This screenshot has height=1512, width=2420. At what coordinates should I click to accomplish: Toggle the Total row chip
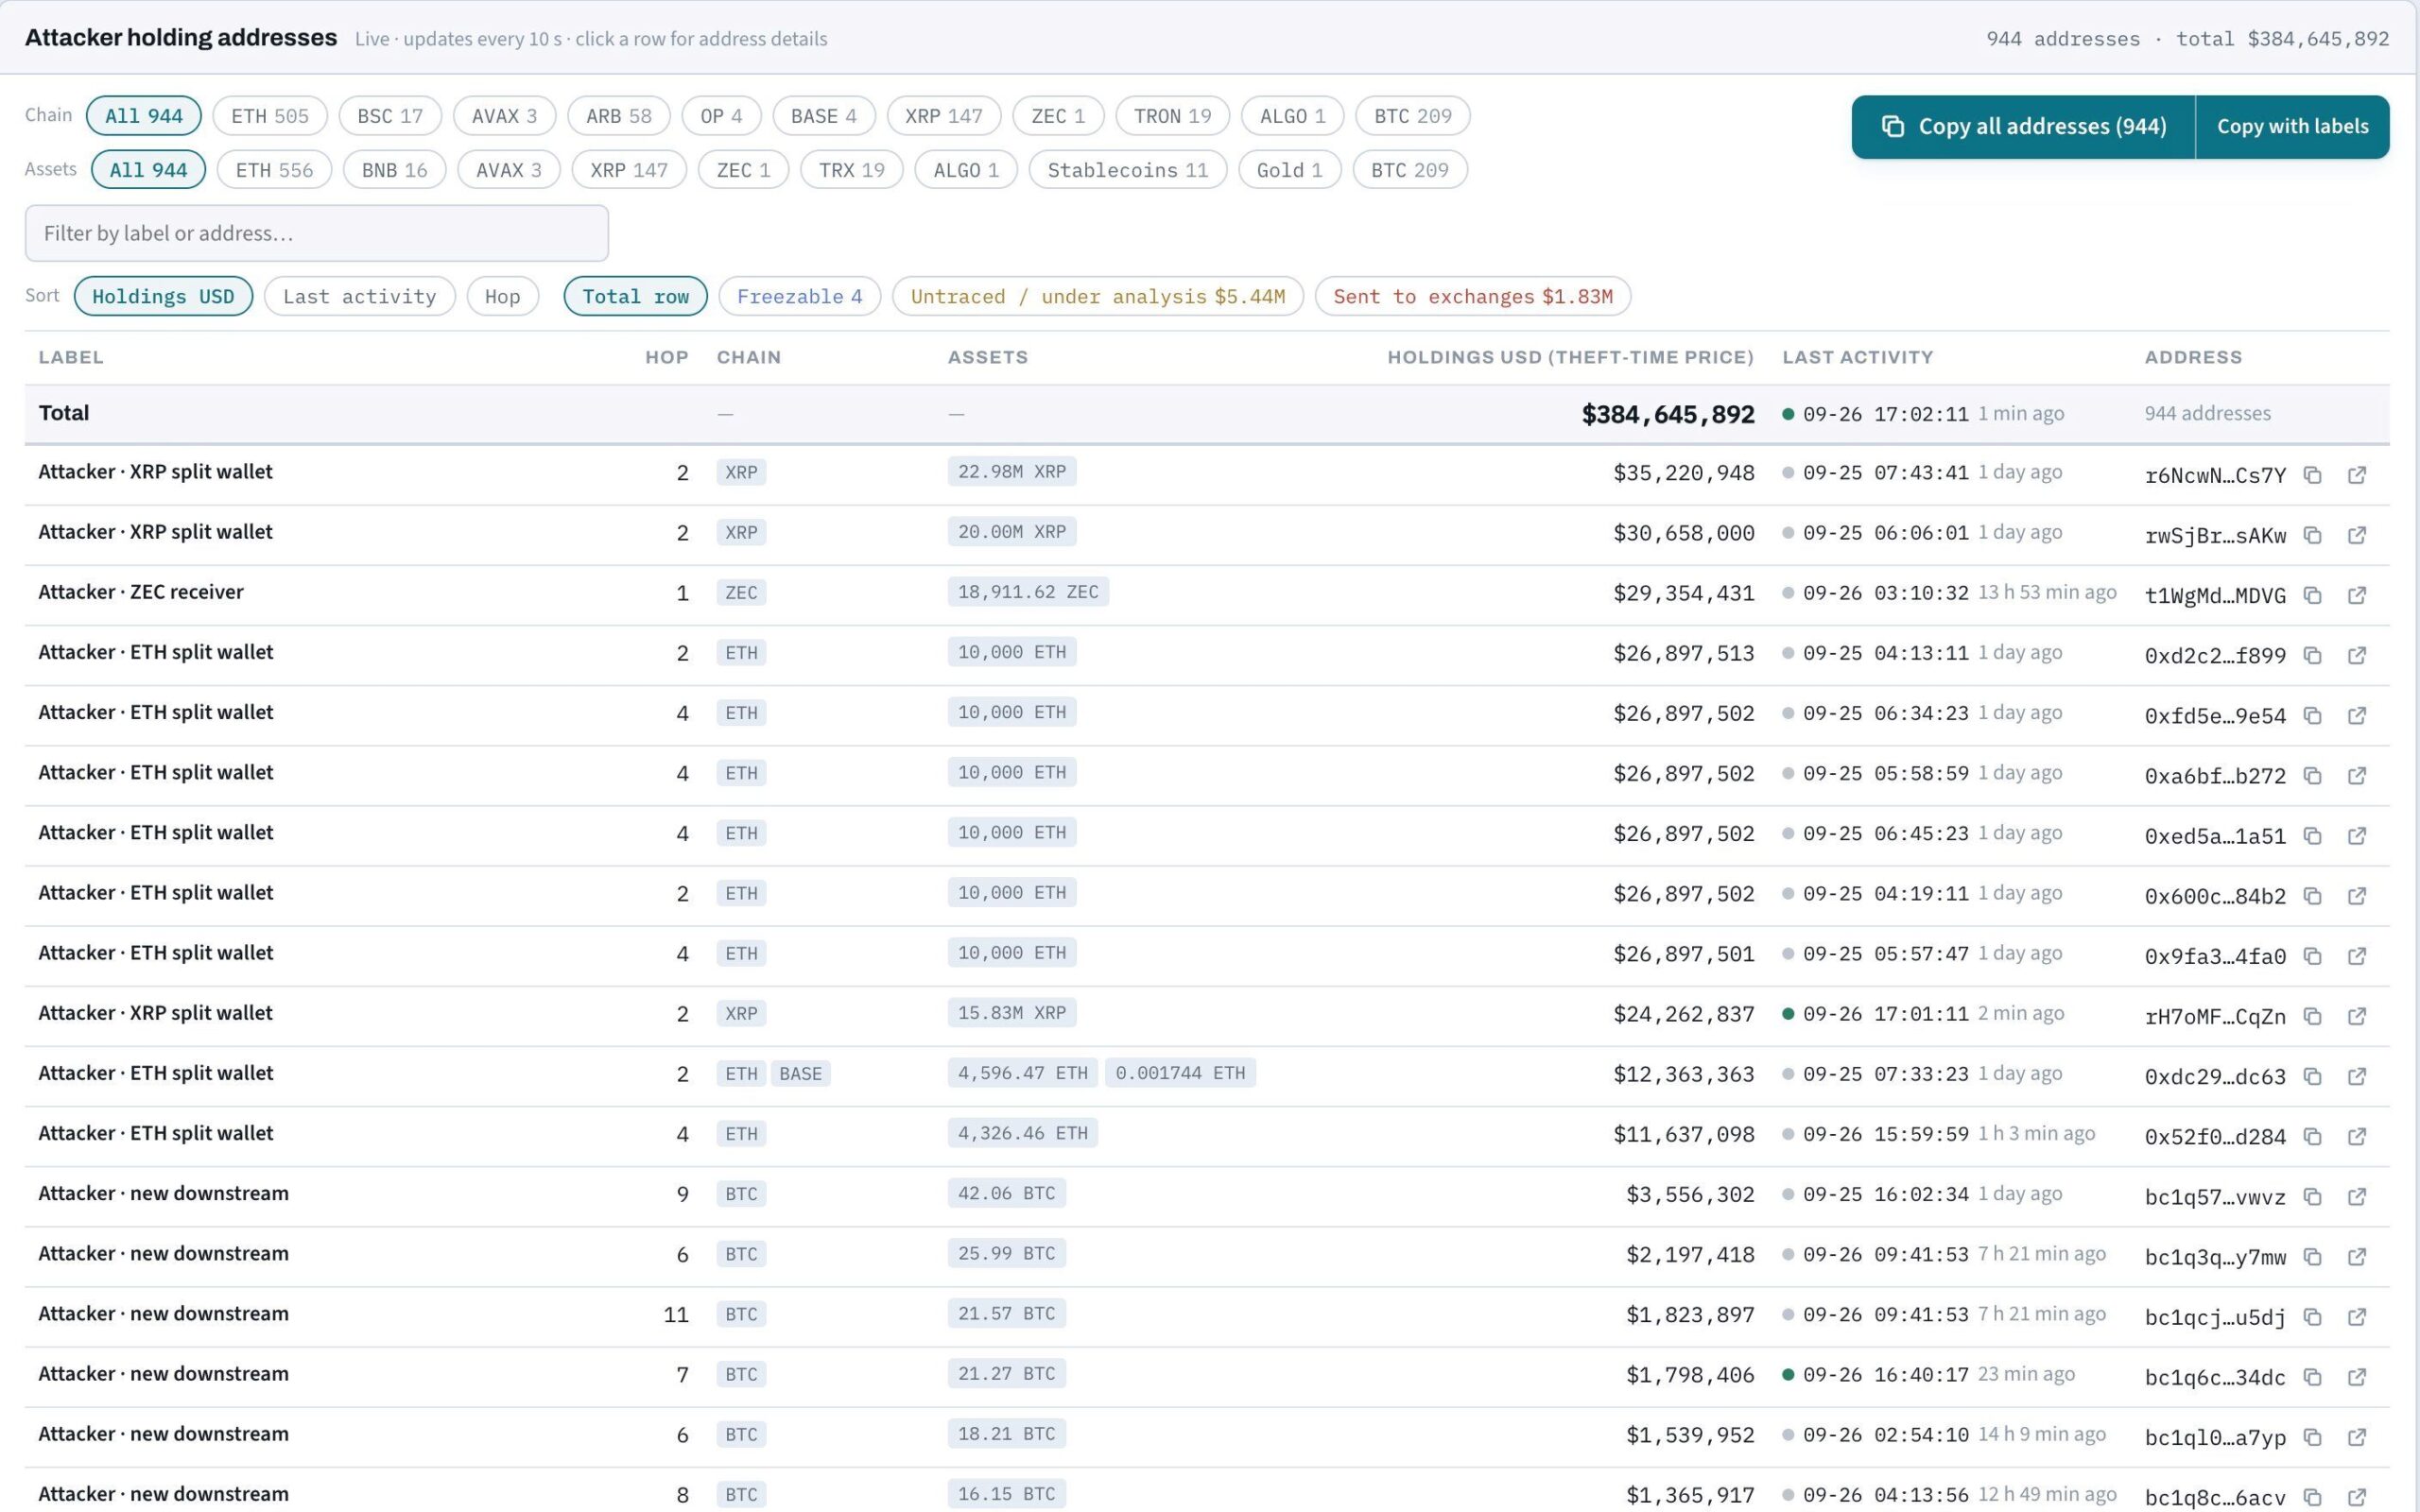(x=635, y=296)
